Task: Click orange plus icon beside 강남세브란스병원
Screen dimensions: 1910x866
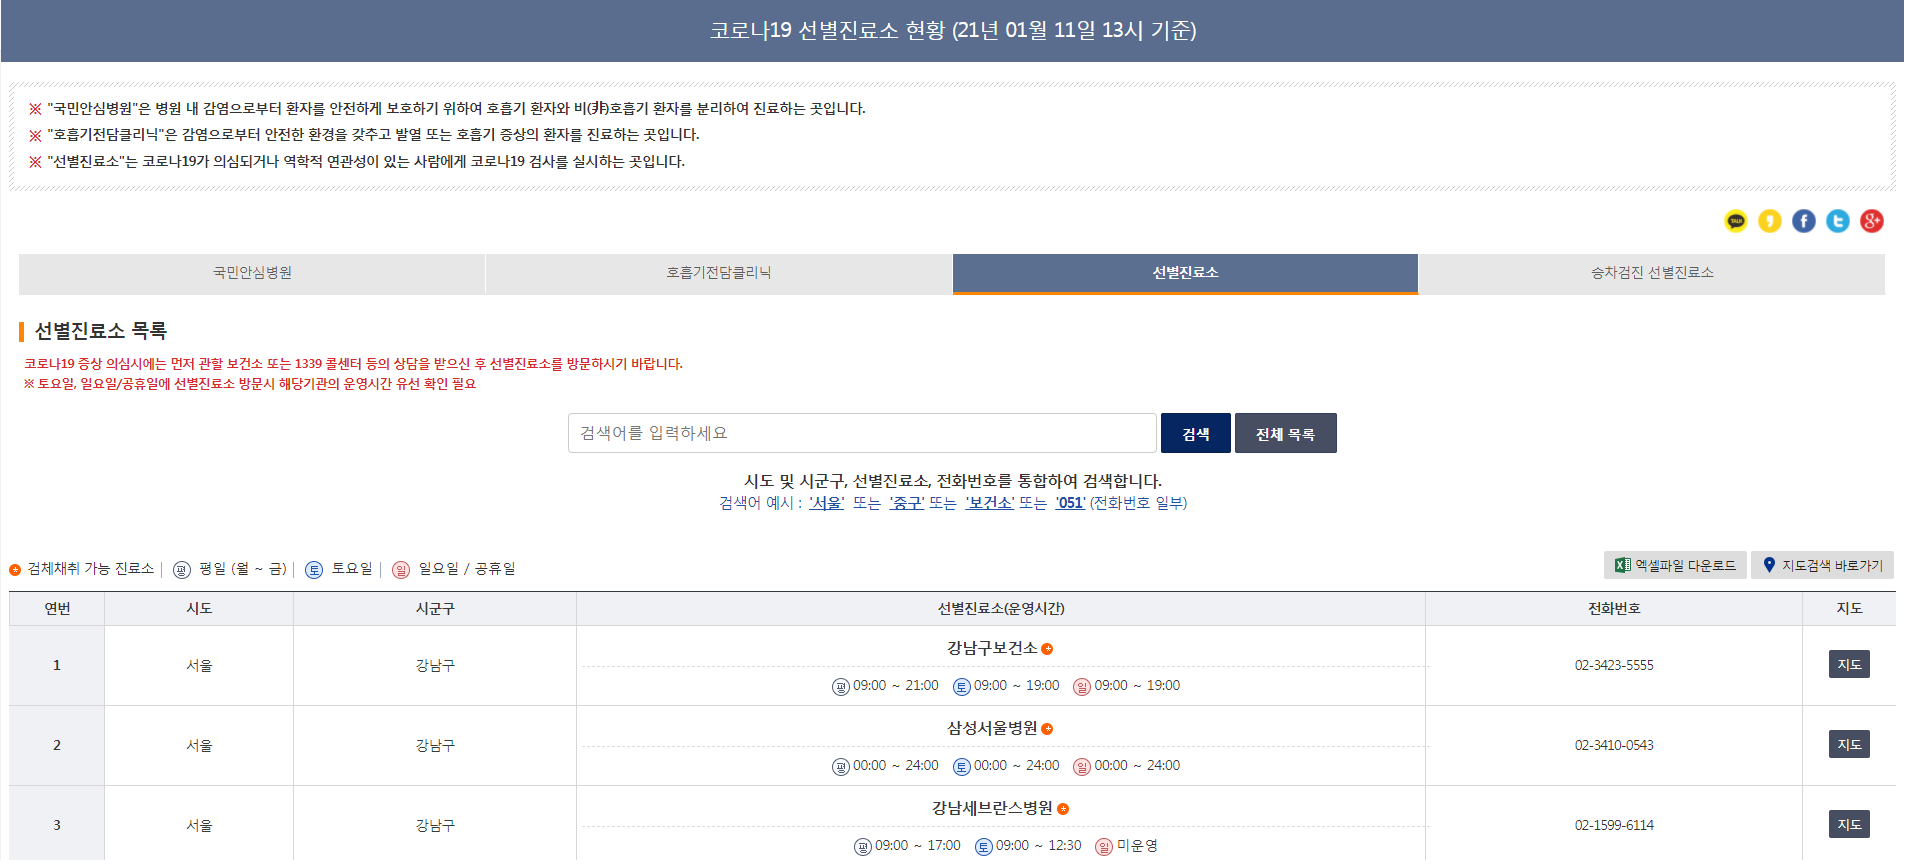Action: point(1063,809)
